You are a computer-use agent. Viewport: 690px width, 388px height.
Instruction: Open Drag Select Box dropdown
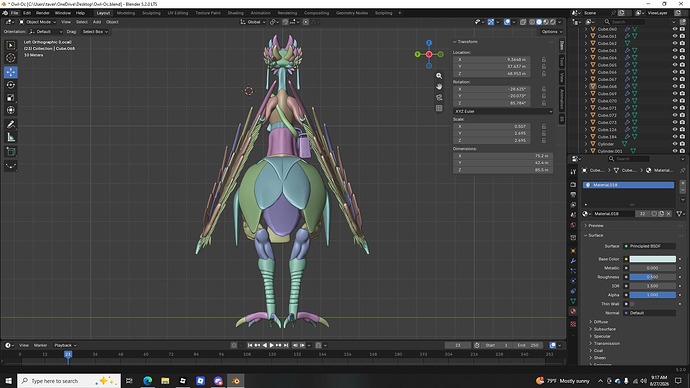point(95,32)
